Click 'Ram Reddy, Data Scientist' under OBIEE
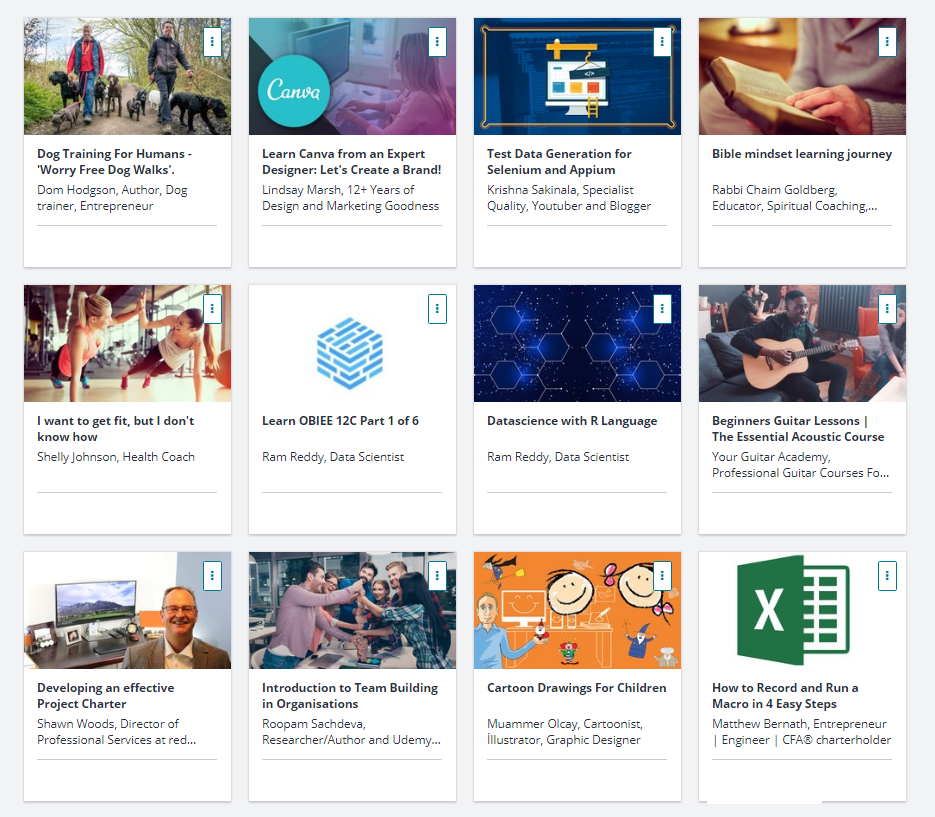Viewport: 935px width, 817px height. tap(333, 457)
